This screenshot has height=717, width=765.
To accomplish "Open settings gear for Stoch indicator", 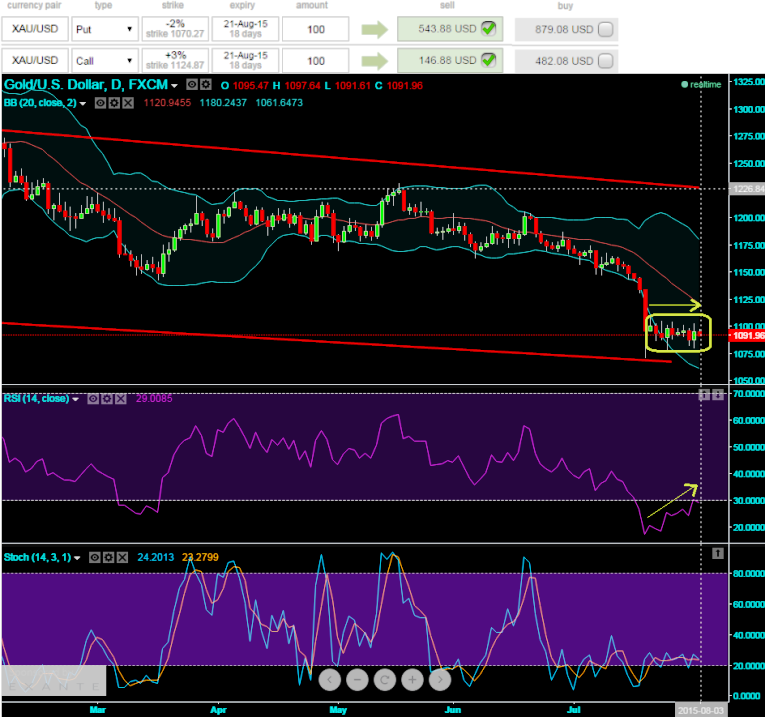I will point(108,556).
